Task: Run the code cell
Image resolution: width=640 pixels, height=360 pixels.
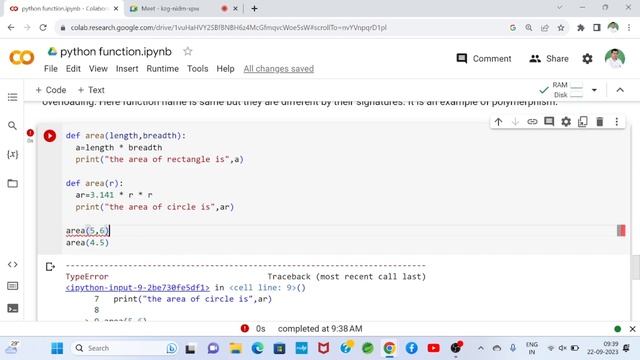Action: [50, 136]
